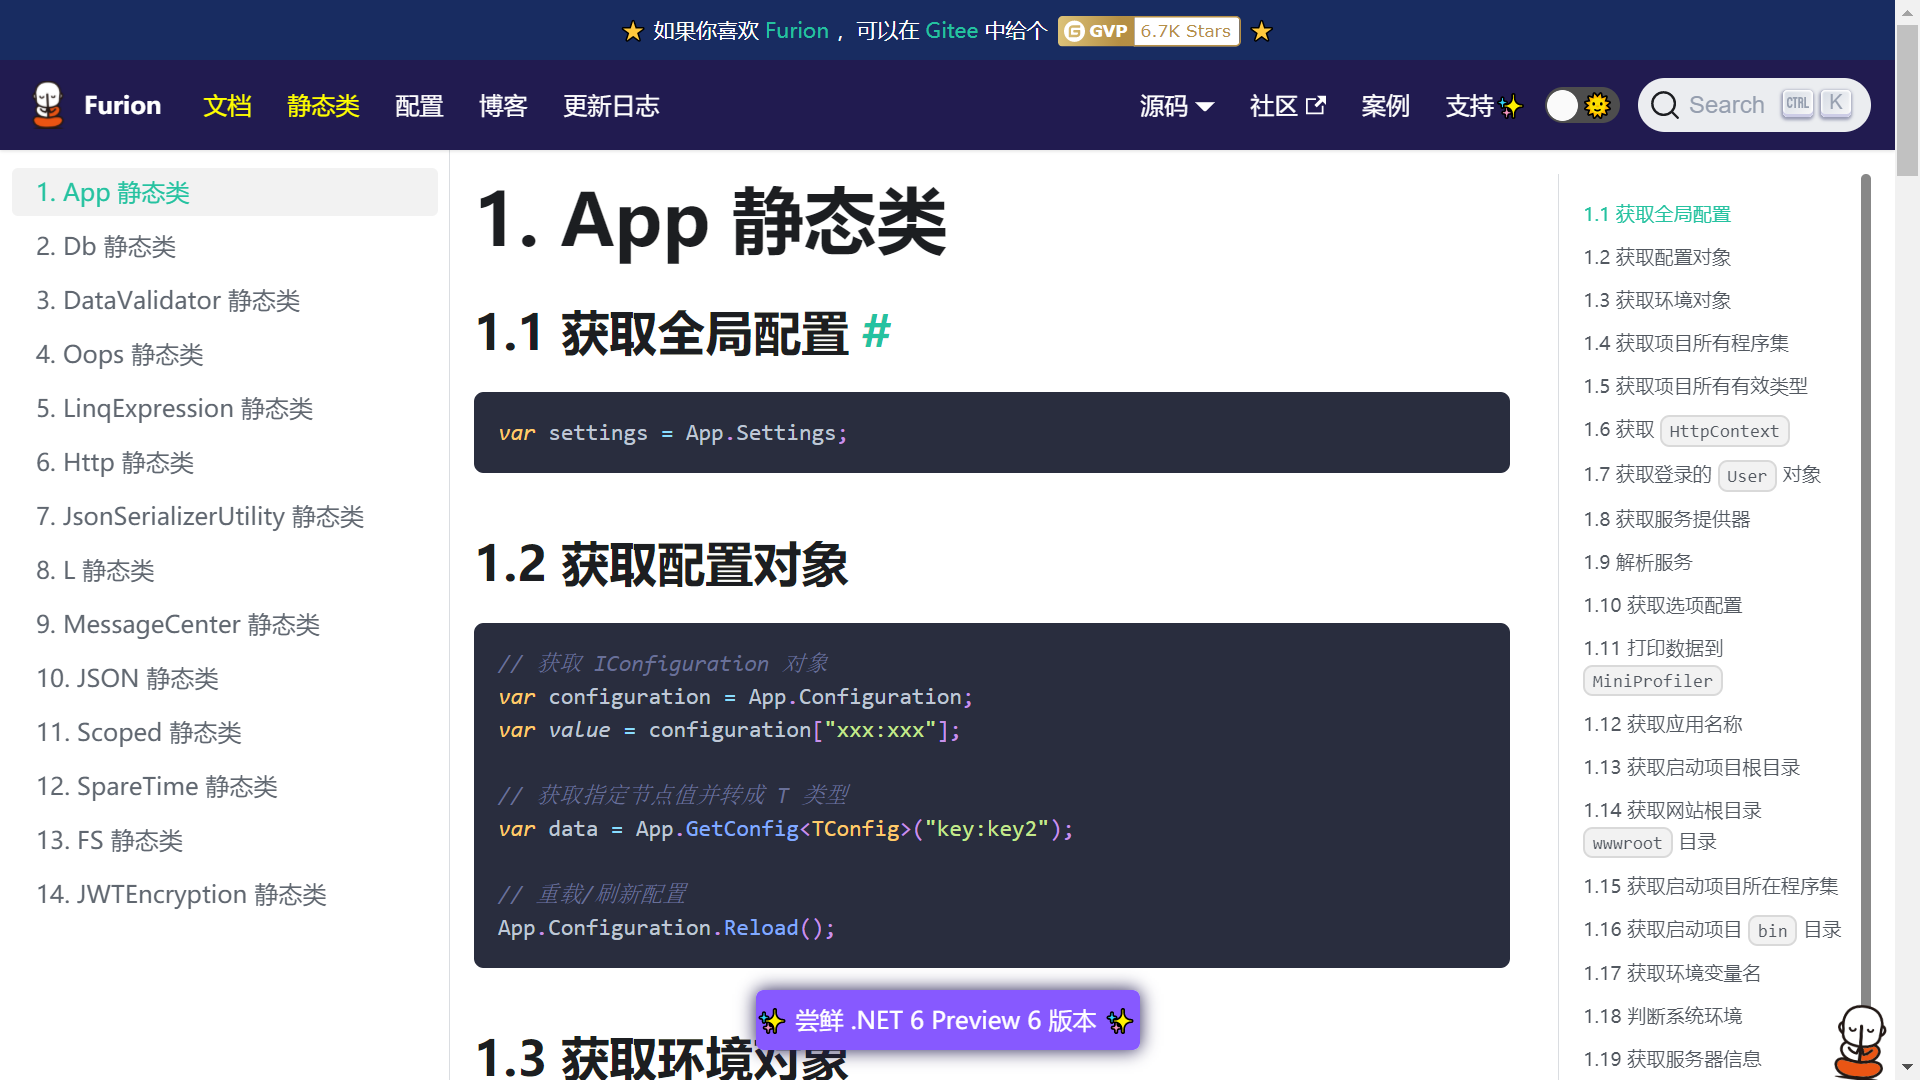The image size is (1920, 1080).
Task: Click the GVP badge icon
Action: point(1097,30)
